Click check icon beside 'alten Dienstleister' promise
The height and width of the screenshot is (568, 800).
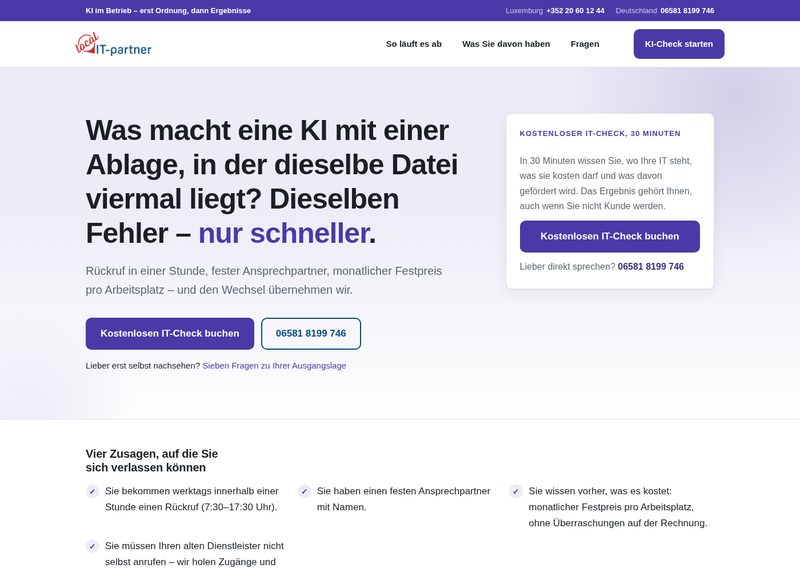92,546
